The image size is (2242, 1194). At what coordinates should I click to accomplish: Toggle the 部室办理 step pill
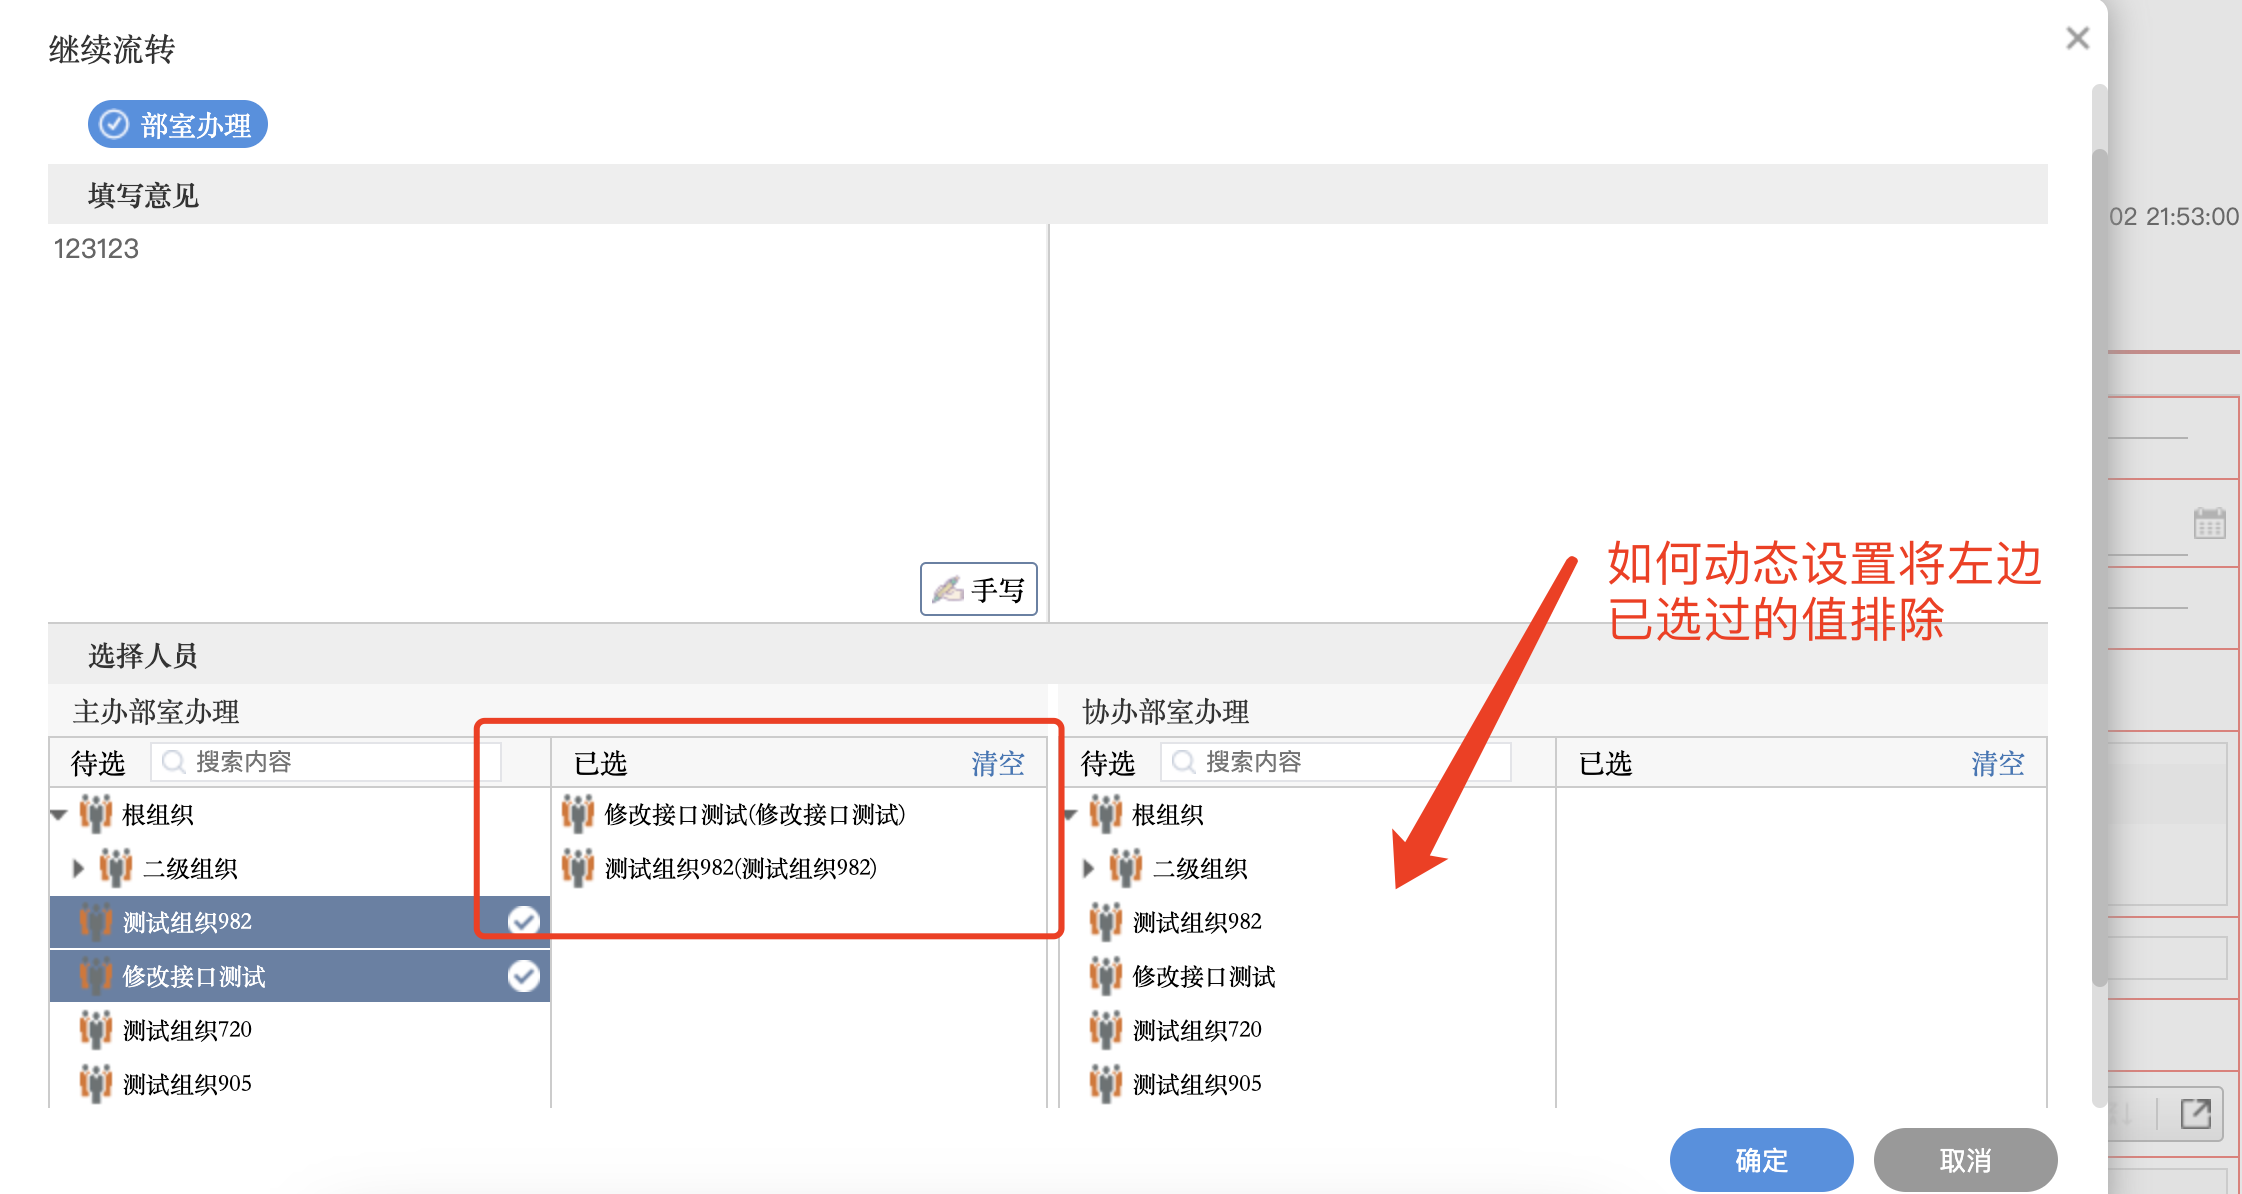click(x=178, y=125)
